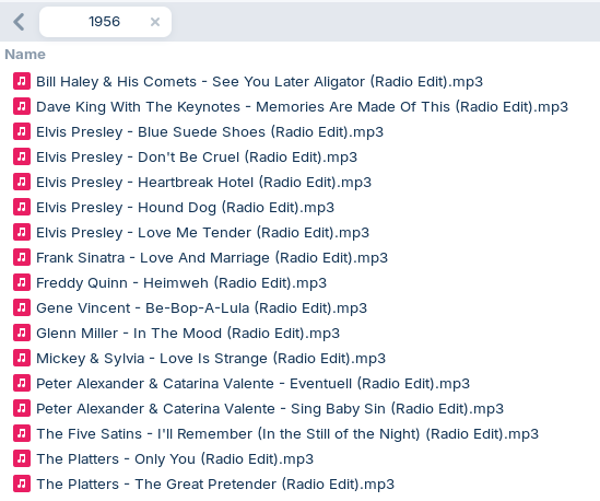Screen dimensions: 600x501
Task: Select Sing Baby Sin mp3 file
Action: [269, 408]
